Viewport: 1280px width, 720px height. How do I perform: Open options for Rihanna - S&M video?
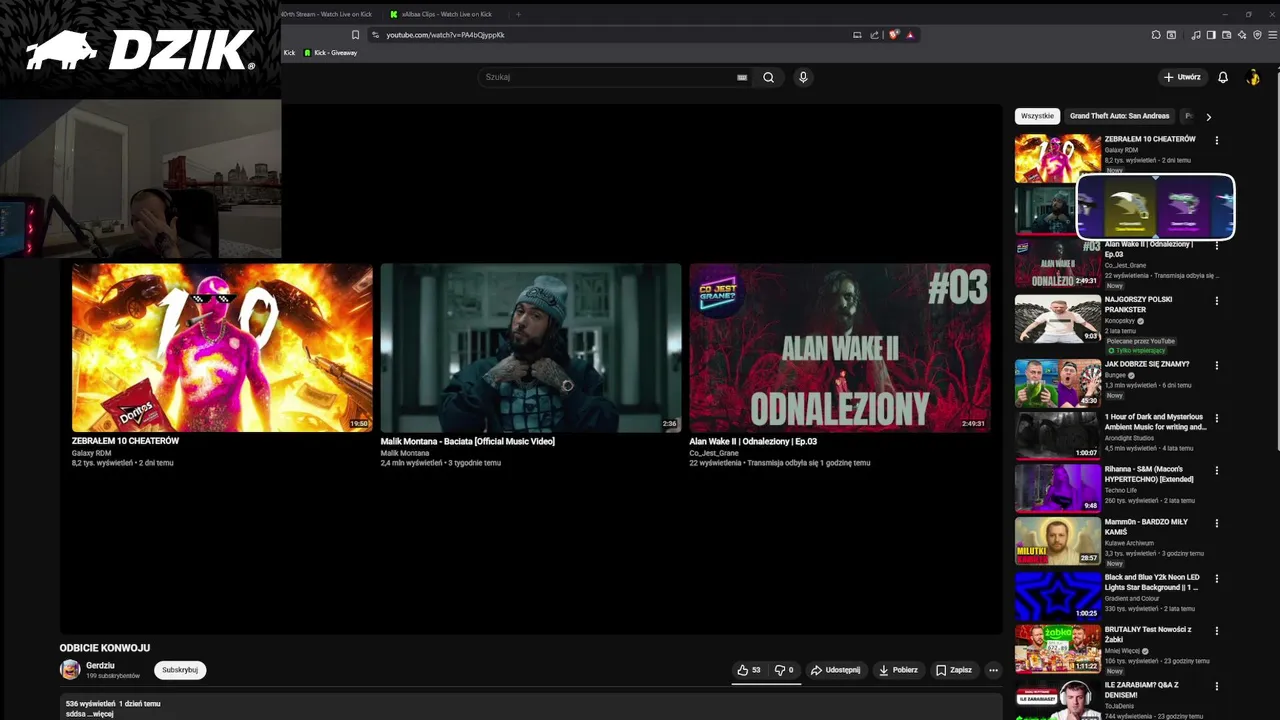click(1217, 471)
